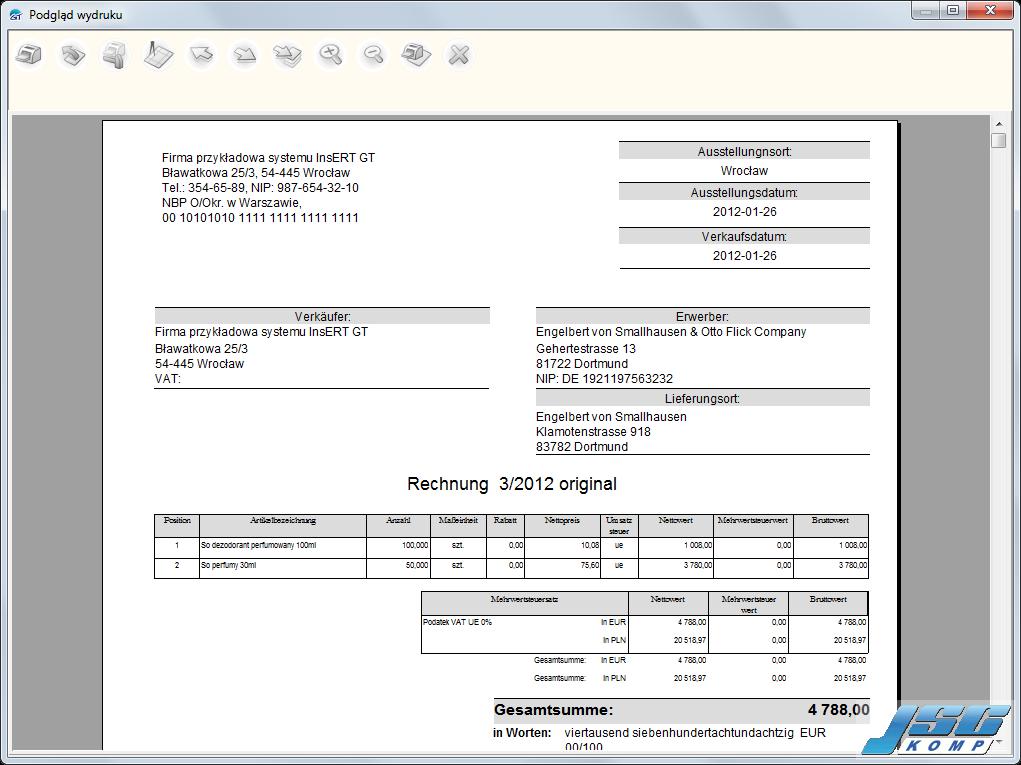Close the Podgląd wydruku window
Image resolution: width=1021 pixels, height=765 pixels.
pos(990,11)
